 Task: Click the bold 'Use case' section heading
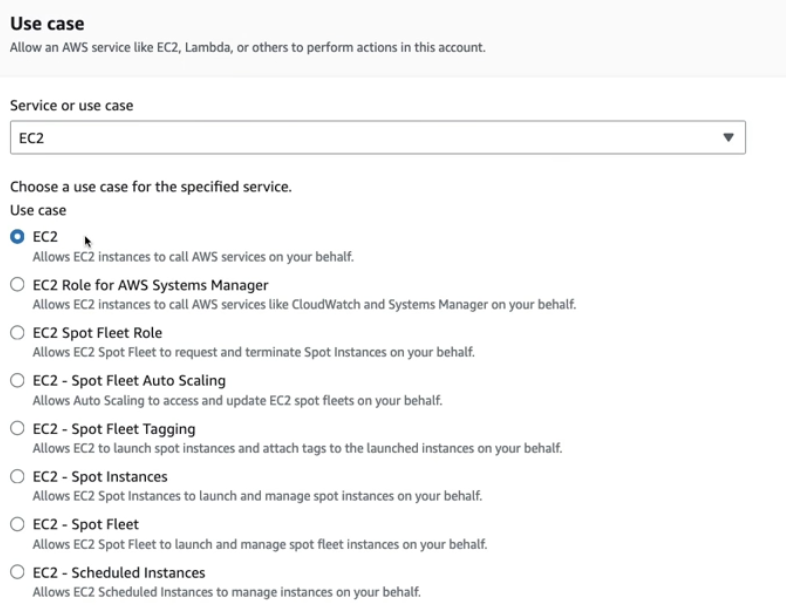tap(46, 22)
